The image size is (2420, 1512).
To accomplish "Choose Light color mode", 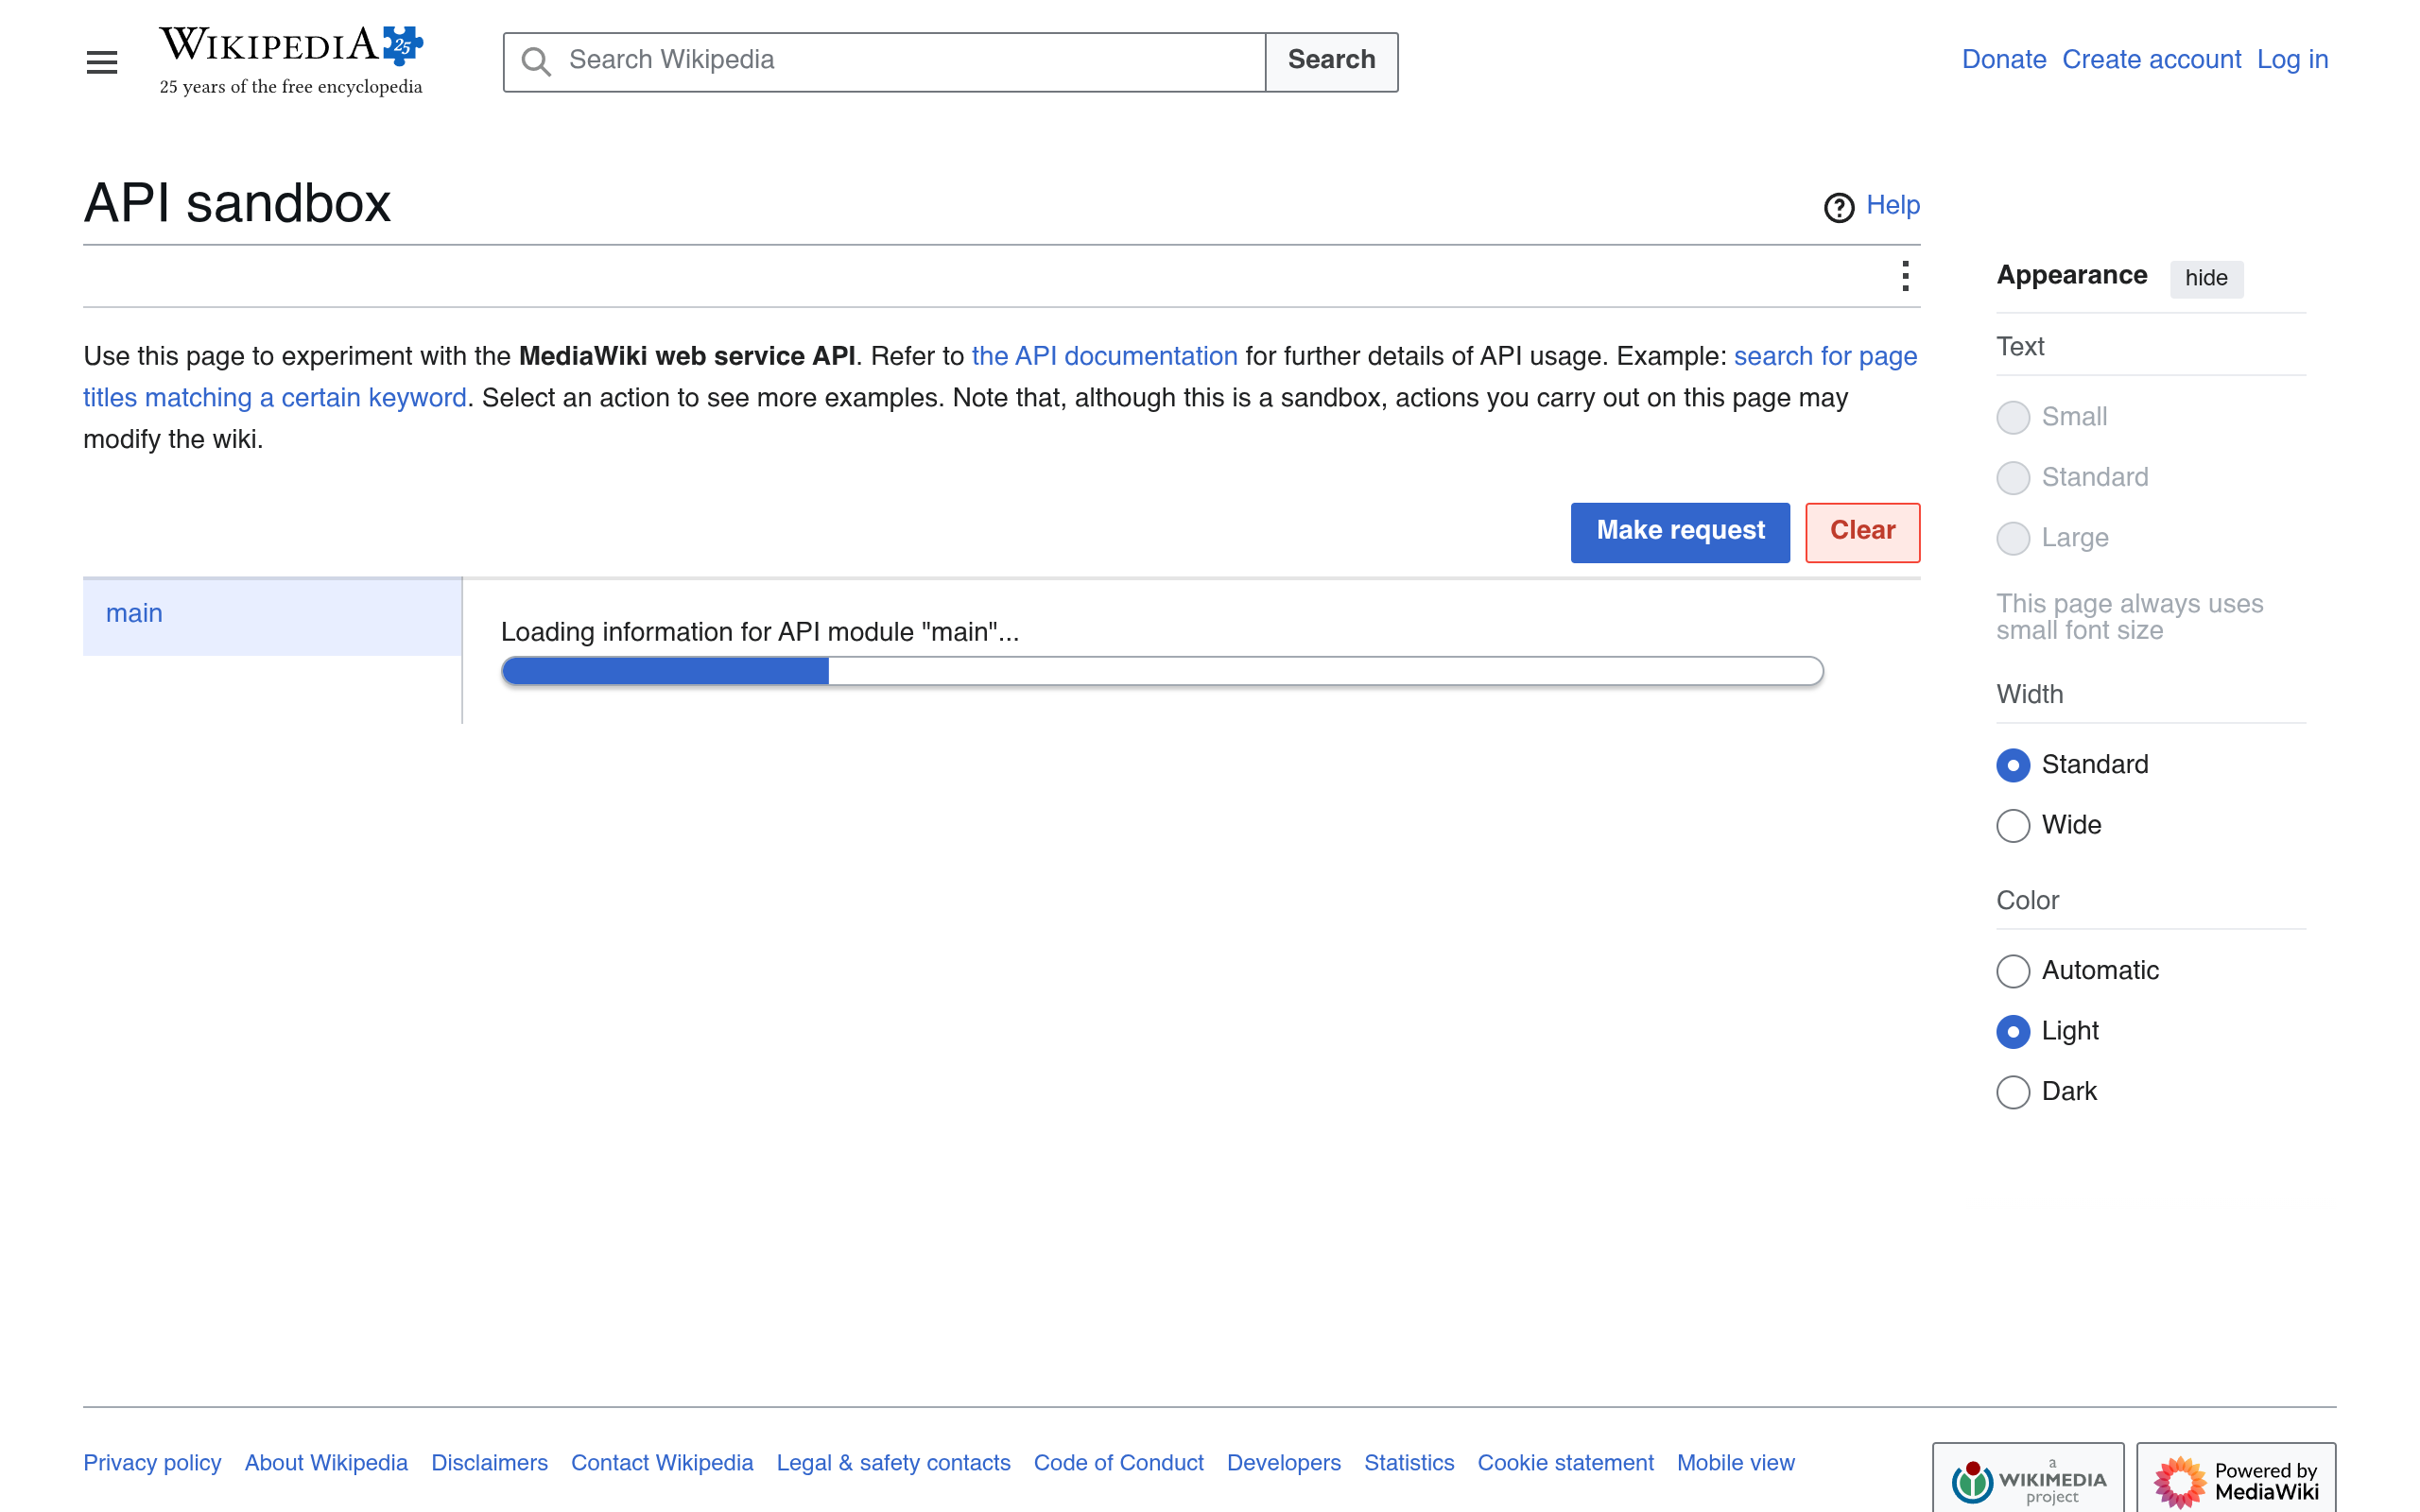I will tap(2012, 1031).
